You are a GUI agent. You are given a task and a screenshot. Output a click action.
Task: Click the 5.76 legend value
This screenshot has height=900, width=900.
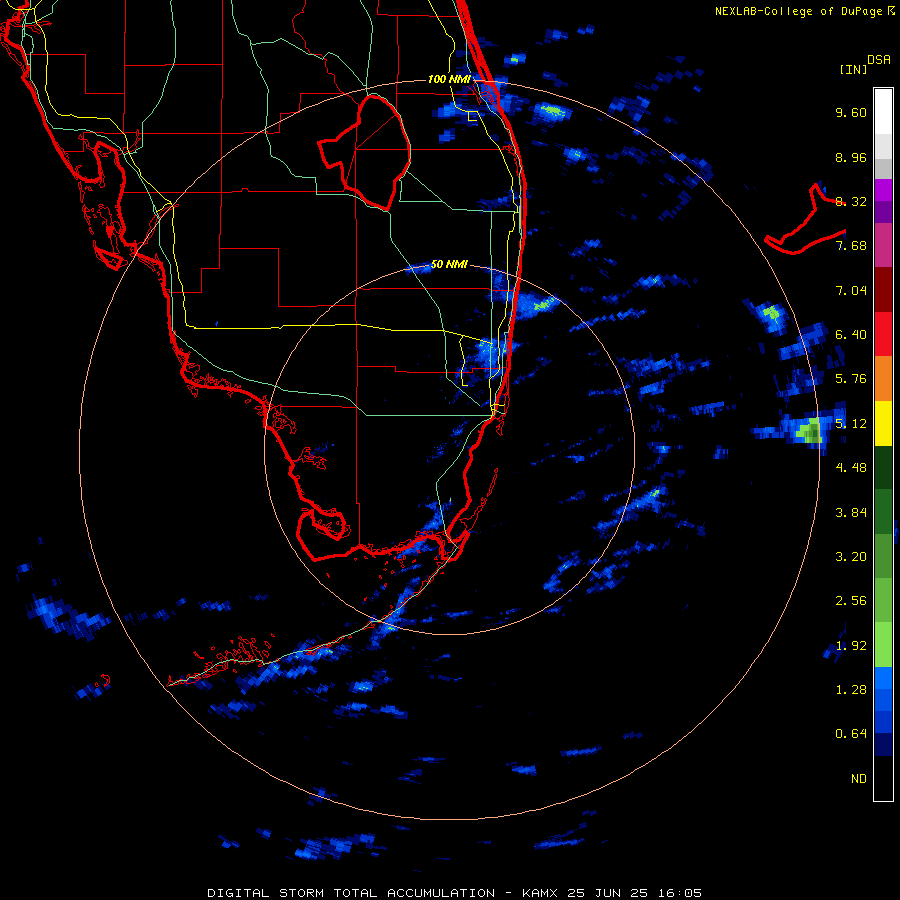point(851,379)
